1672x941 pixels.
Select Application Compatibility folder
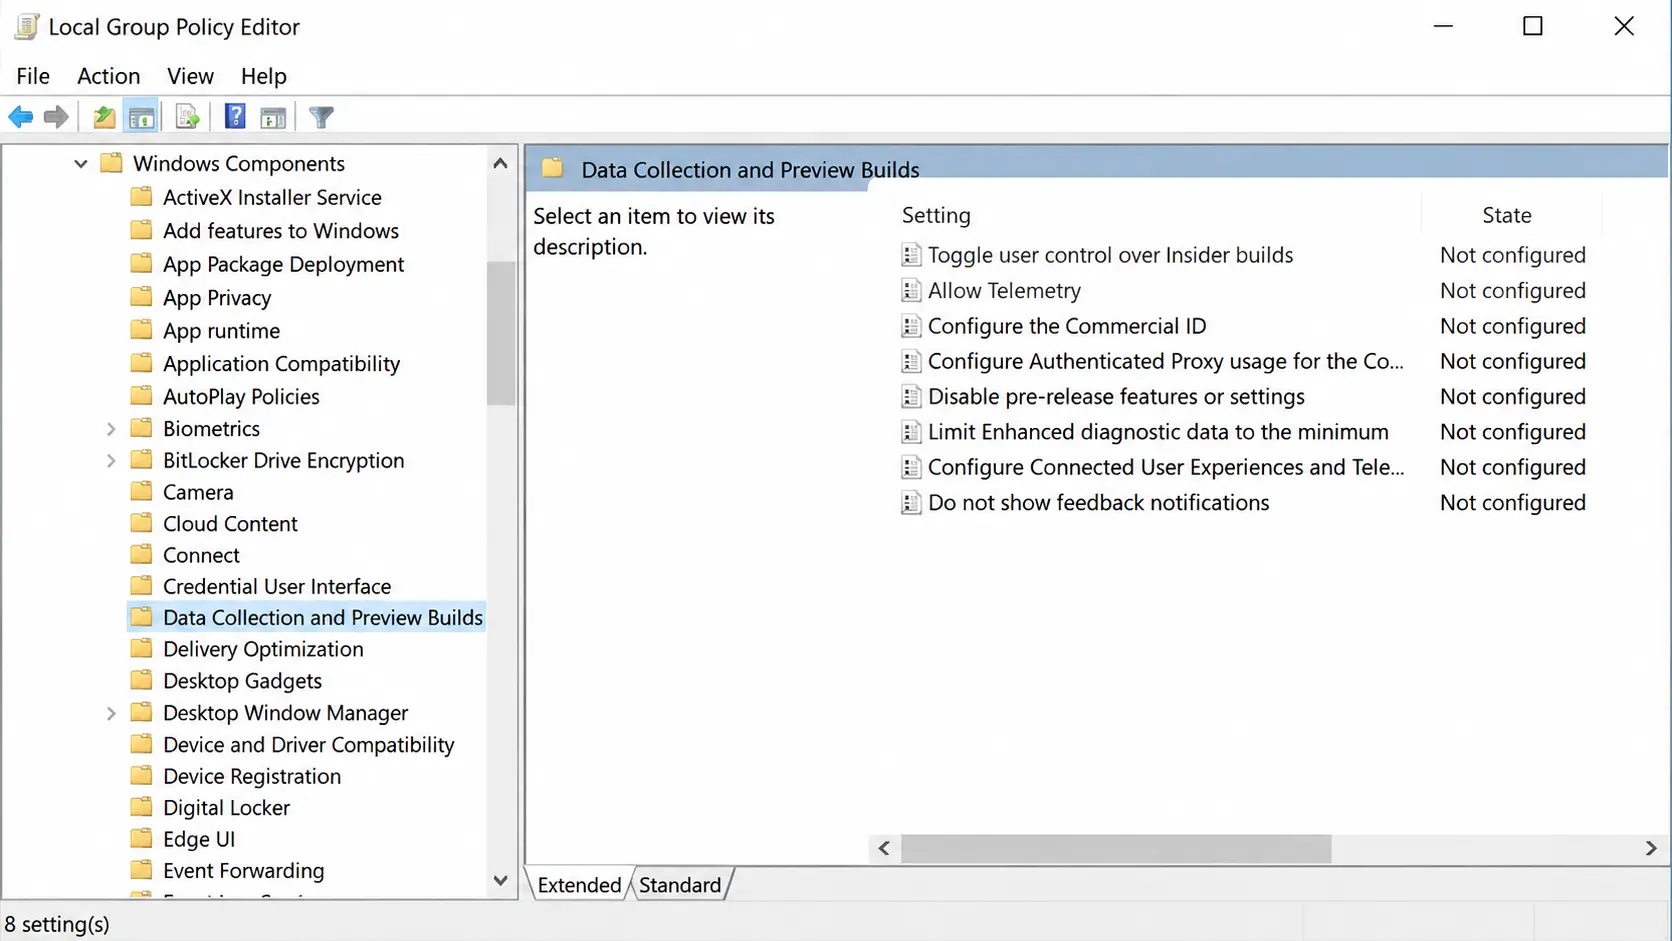point(282,364)
